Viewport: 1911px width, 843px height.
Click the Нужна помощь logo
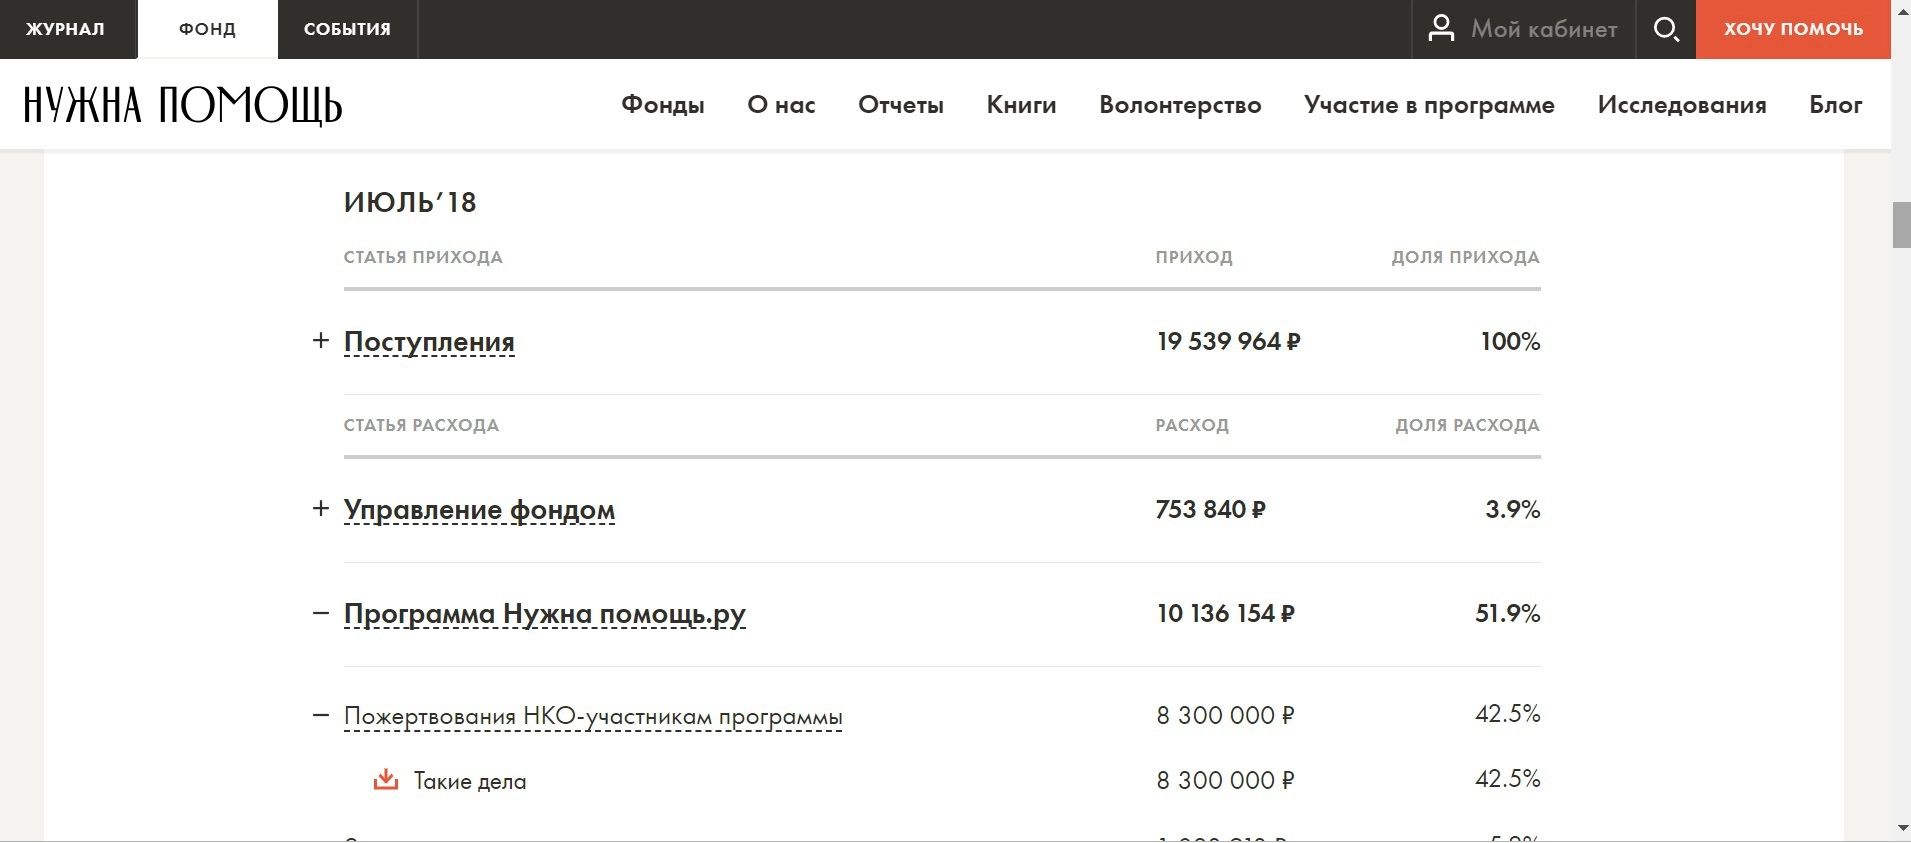pyautogui.click(x=183, y=105)
